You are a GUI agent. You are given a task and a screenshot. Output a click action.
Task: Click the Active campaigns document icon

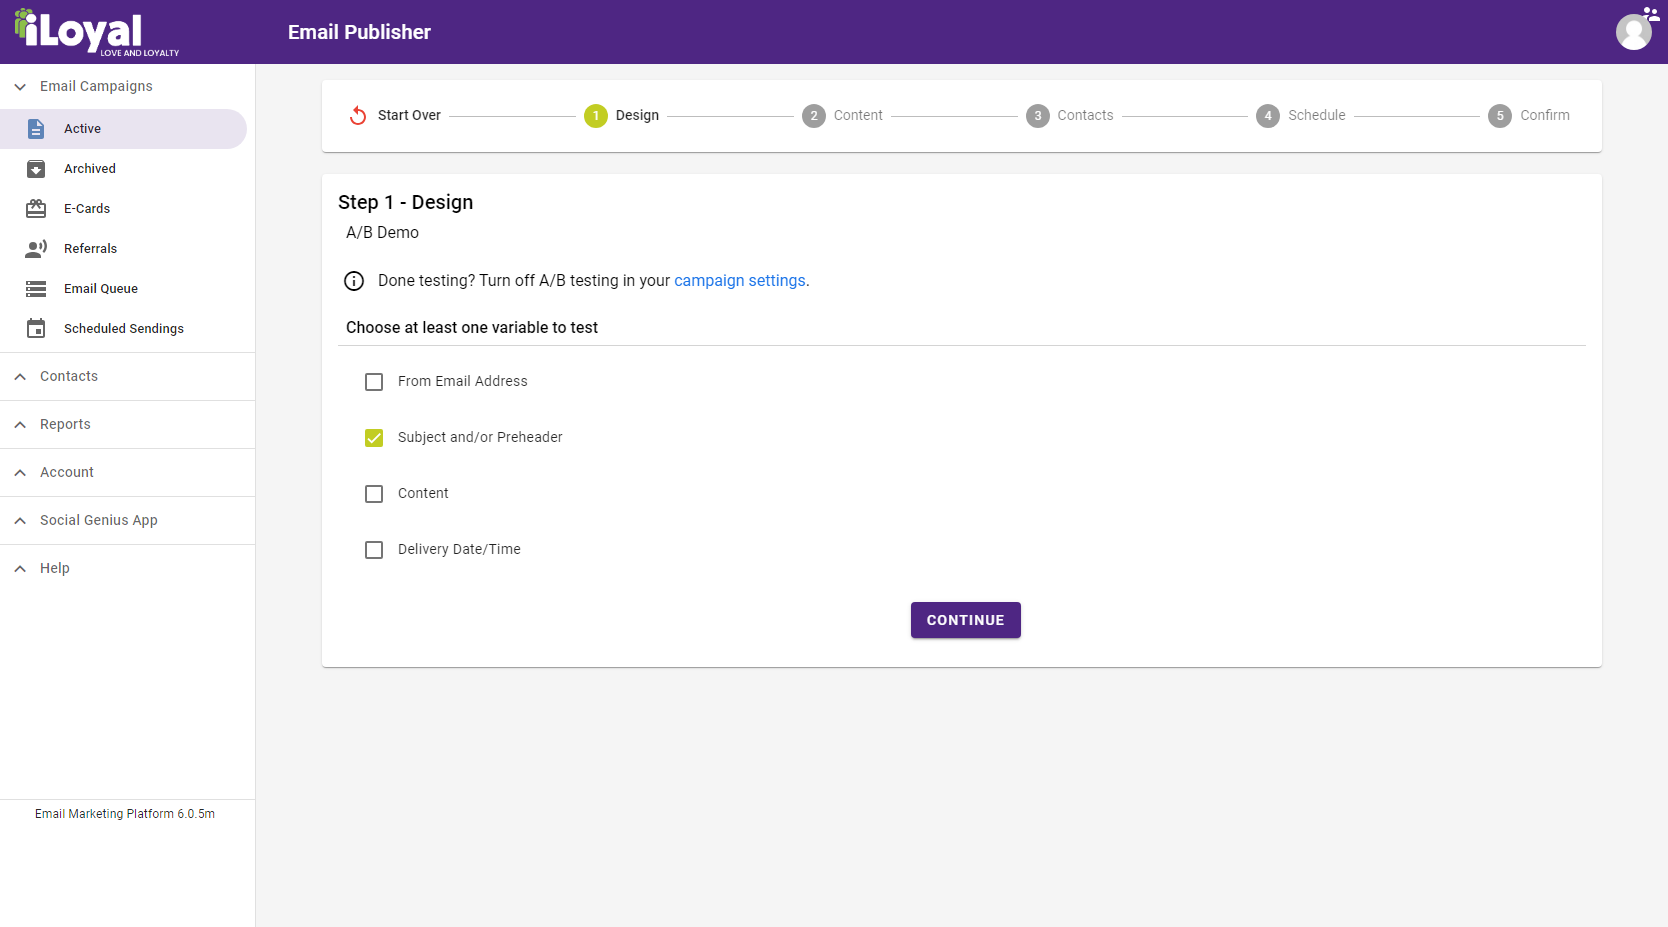pyautogui.click(x=36, y=129)
